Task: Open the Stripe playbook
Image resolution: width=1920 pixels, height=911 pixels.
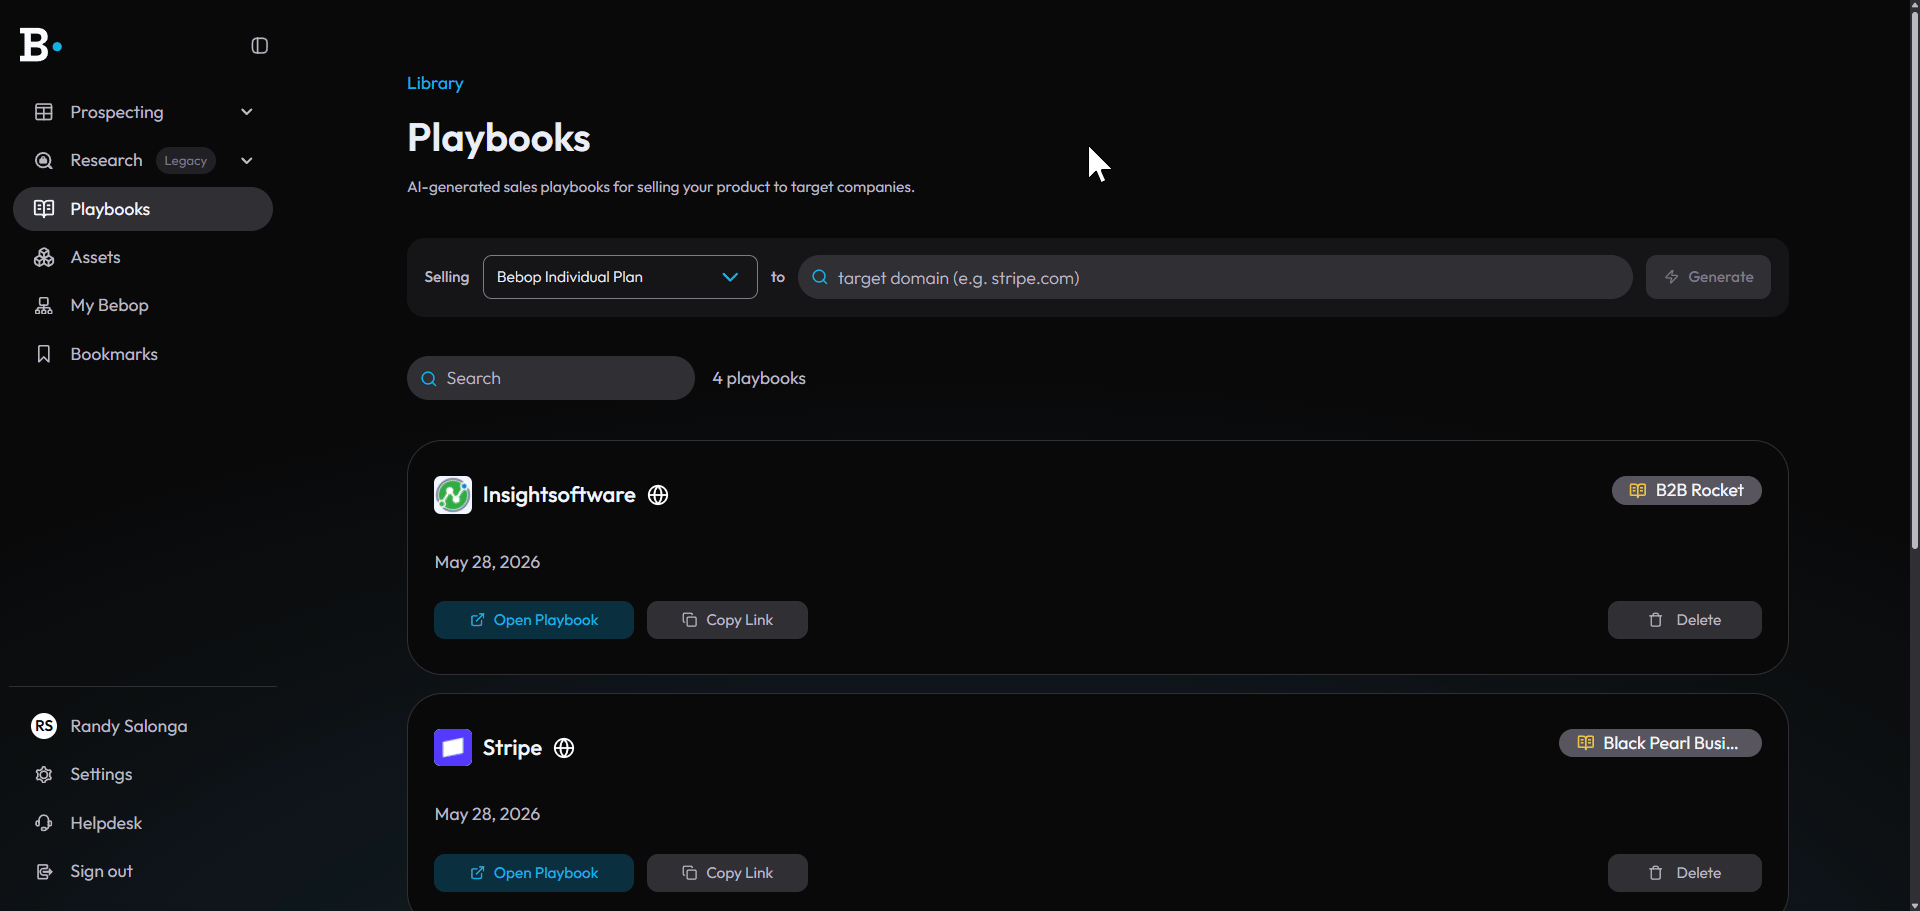Action: pos(534,873)
